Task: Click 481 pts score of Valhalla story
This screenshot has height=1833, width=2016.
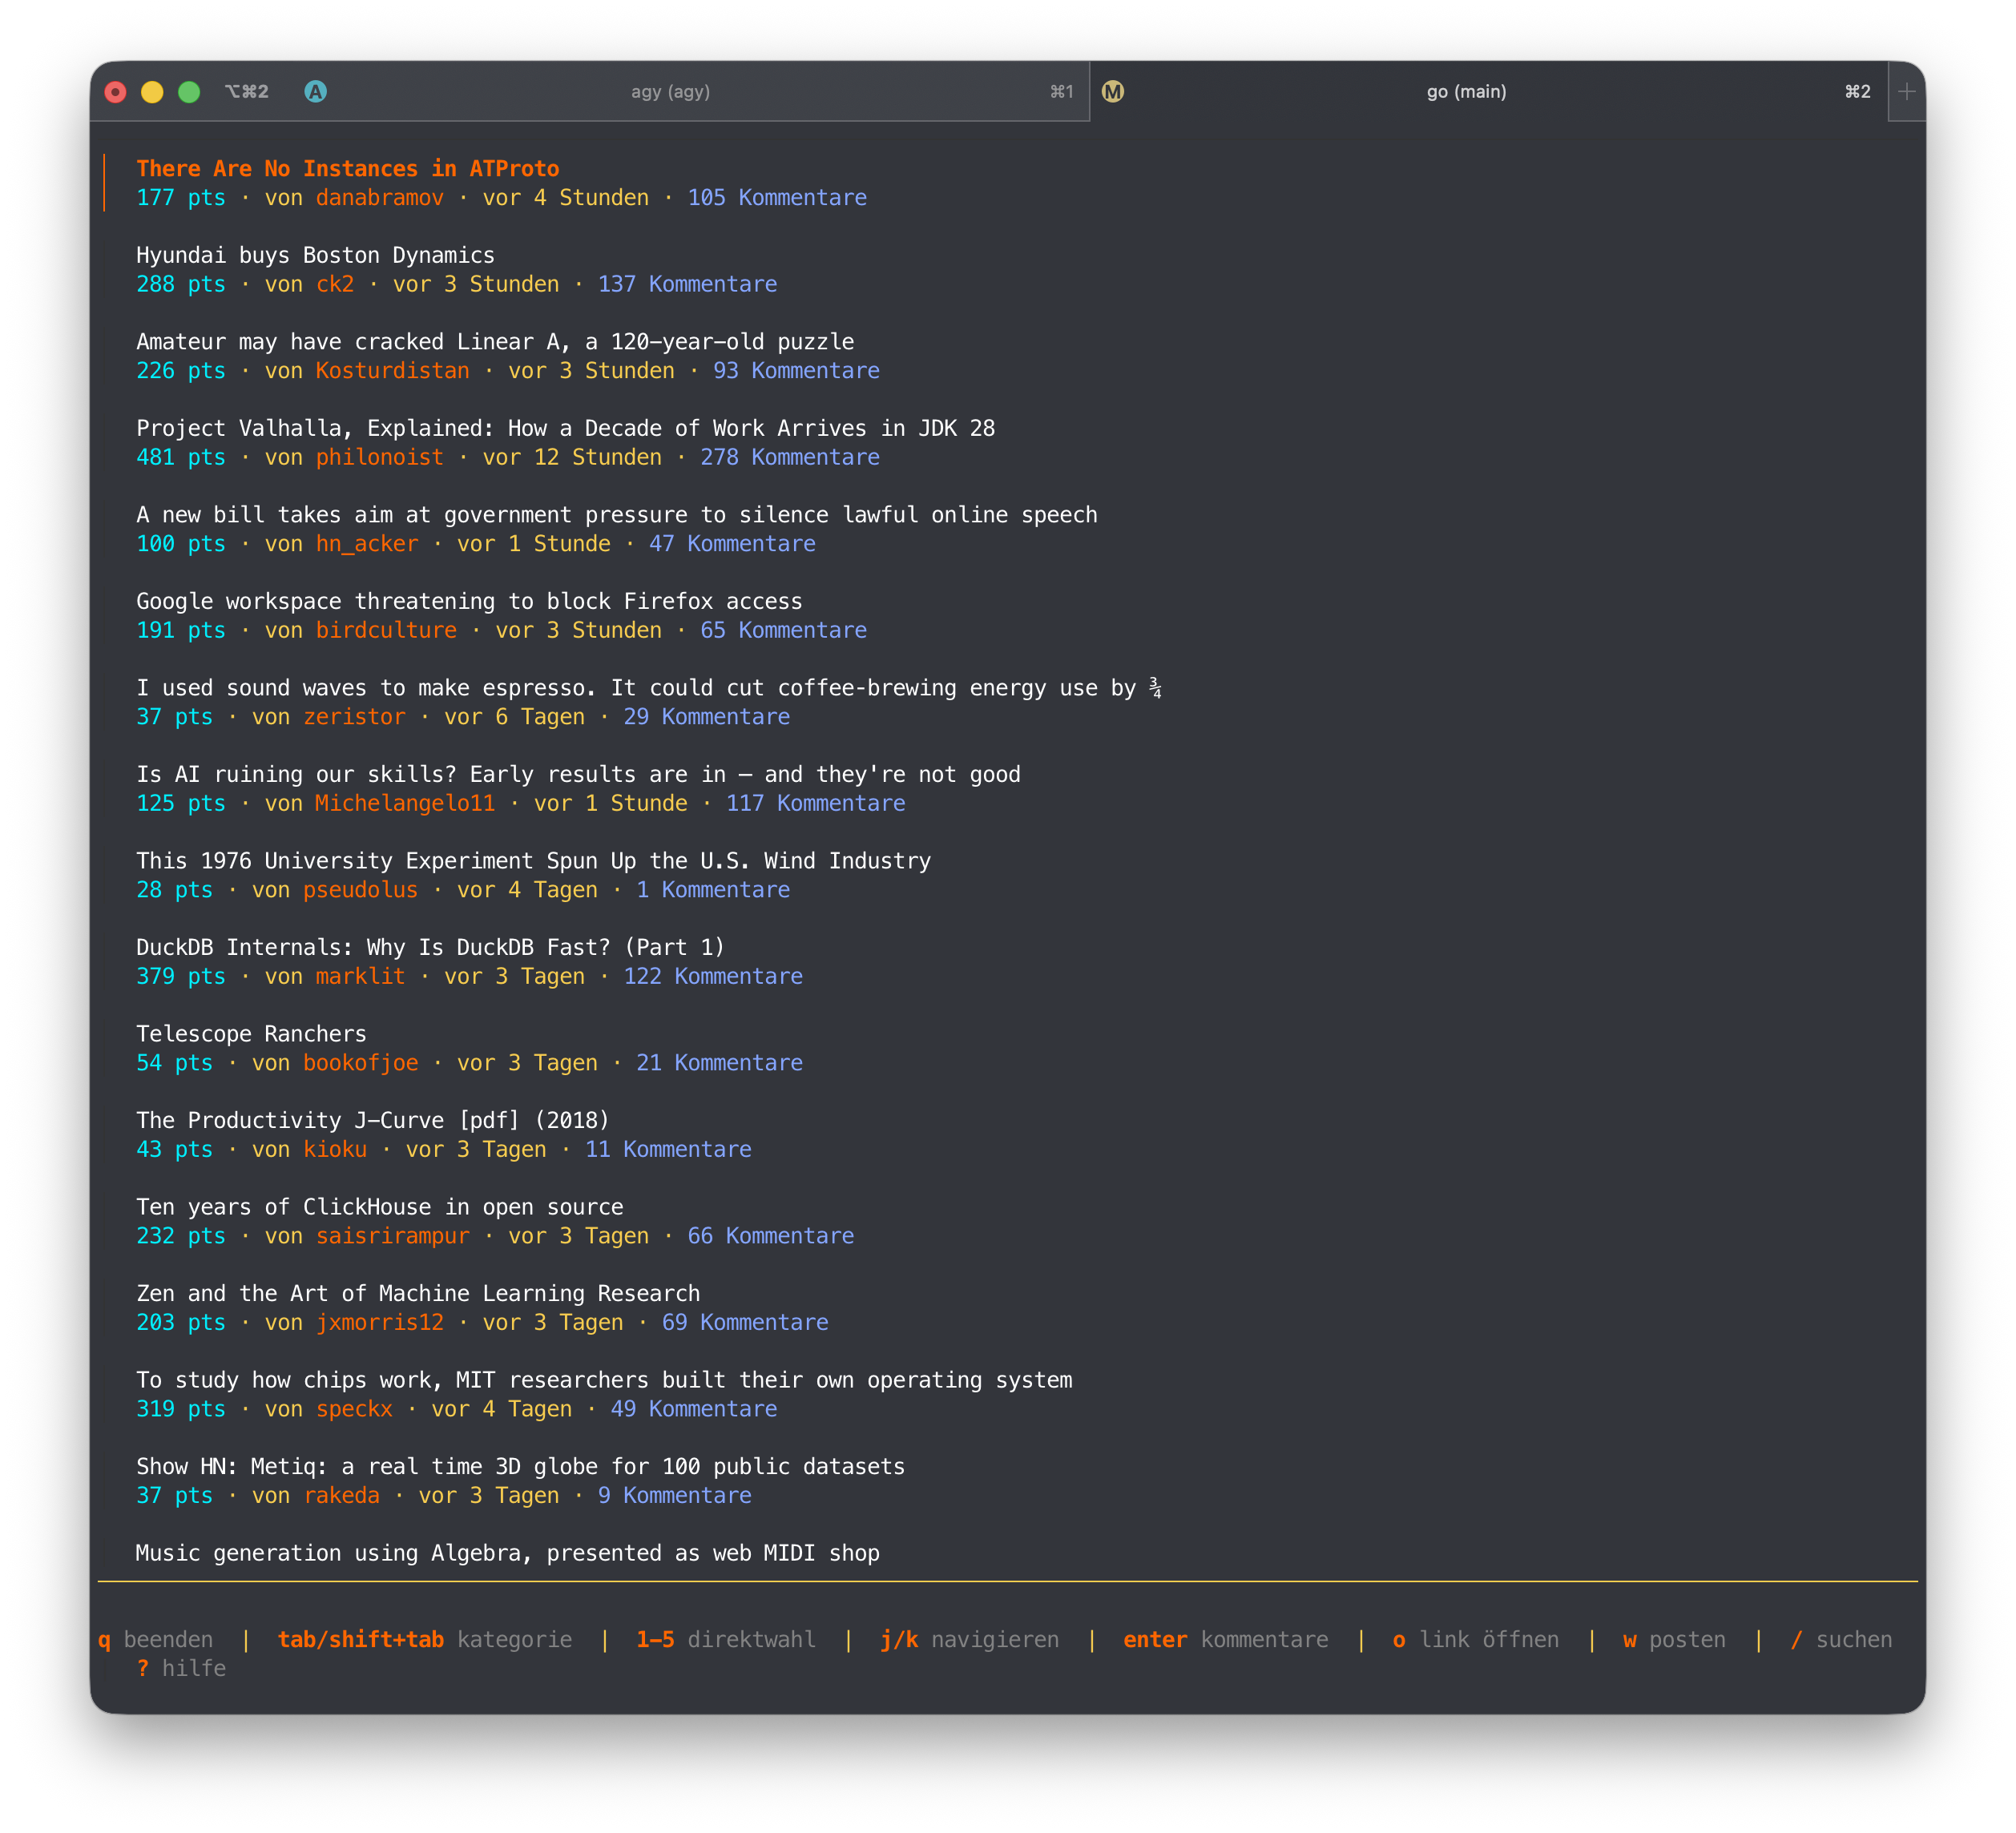Action: 181,457
